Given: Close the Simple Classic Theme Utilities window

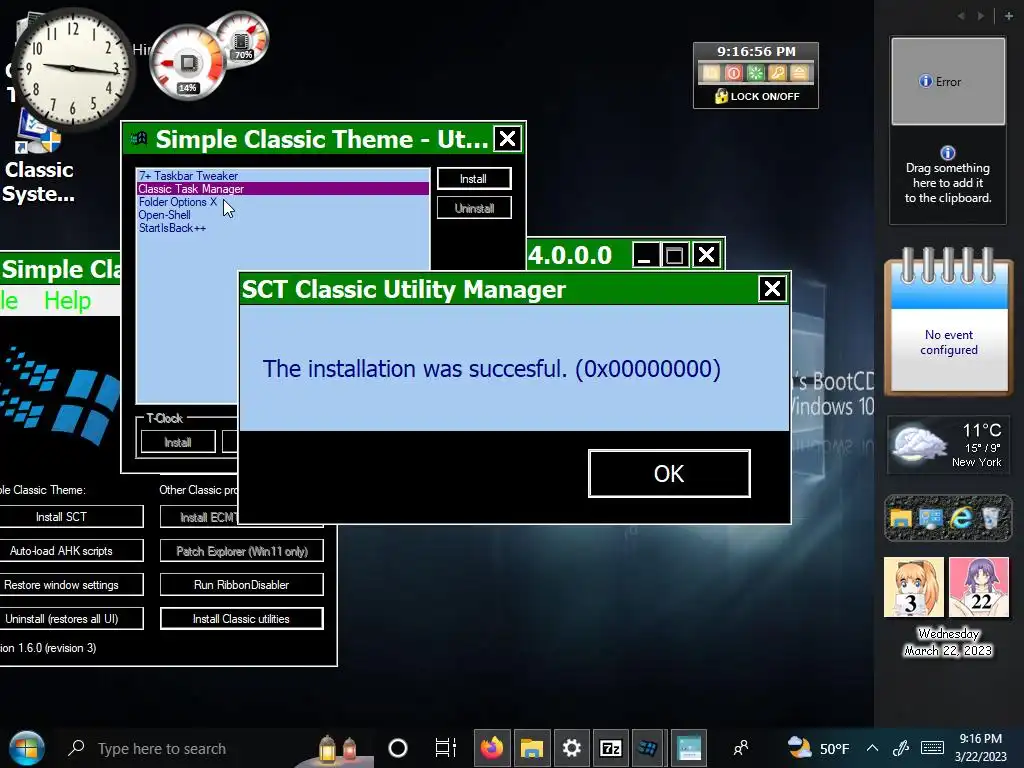Looking at the screenshot, I should [x=507, y=138].
